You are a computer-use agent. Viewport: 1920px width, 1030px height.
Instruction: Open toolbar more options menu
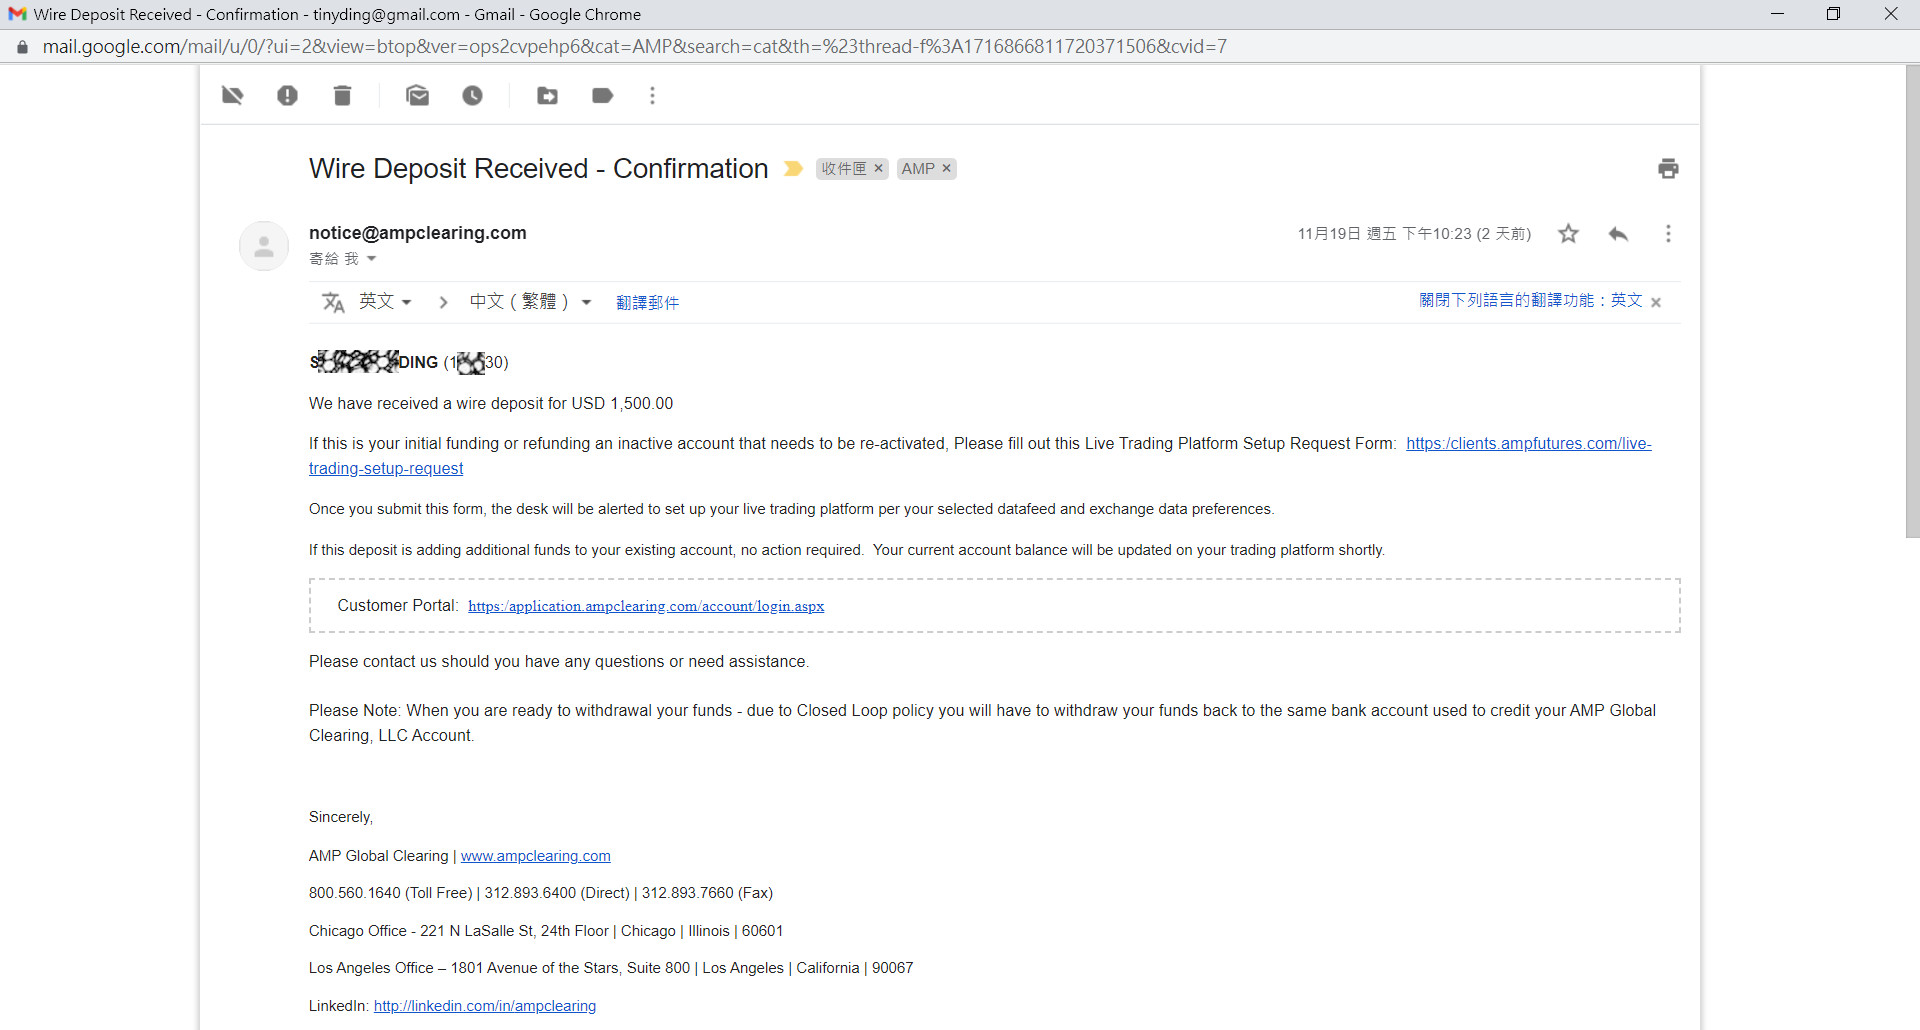(x=652, y=95)
